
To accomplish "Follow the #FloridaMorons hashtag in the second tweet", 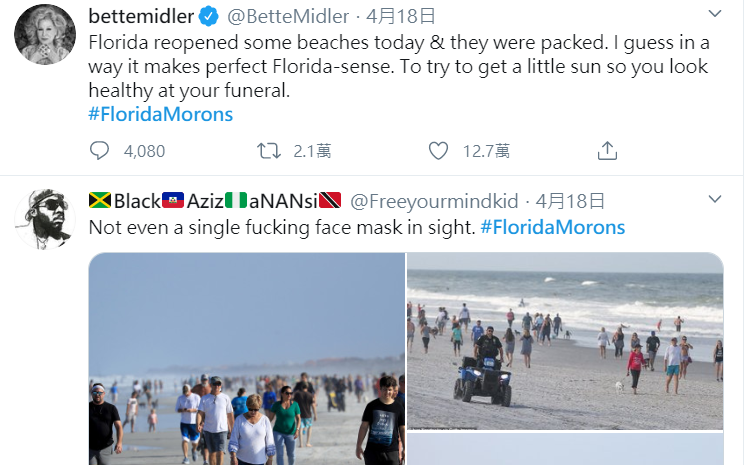I will 553,227.
